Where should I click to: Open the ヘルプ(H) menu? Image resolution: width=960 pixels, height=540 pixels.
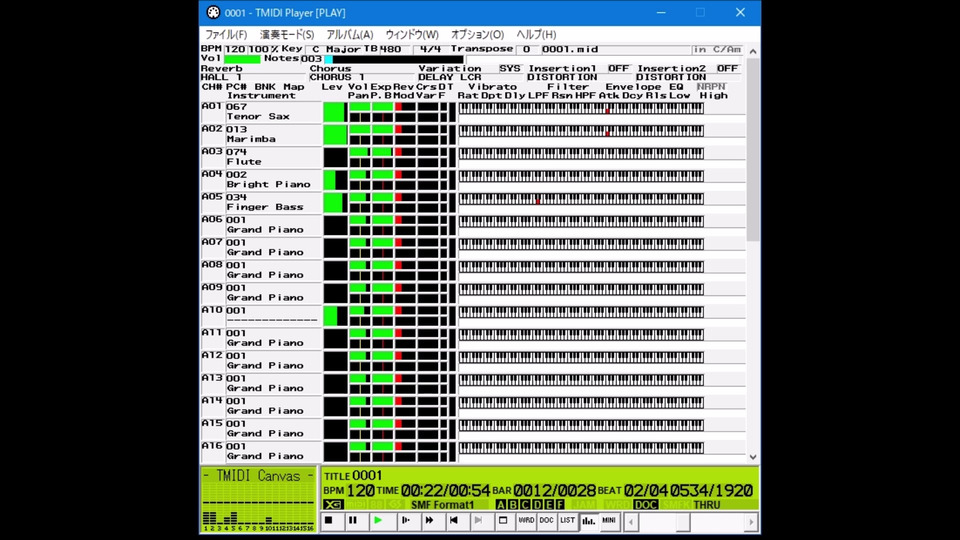pyautogui.click(x=536, y=34)
